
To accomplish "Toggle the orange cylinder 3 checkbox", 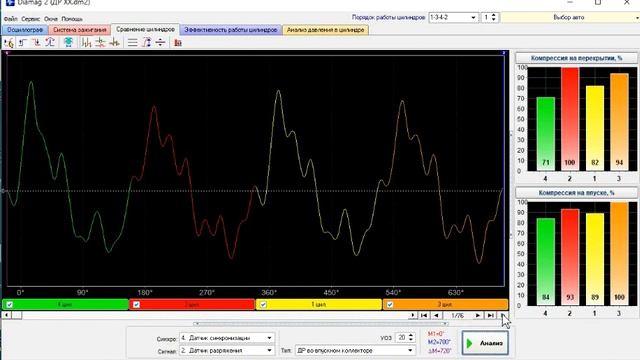I will [390, 304].
